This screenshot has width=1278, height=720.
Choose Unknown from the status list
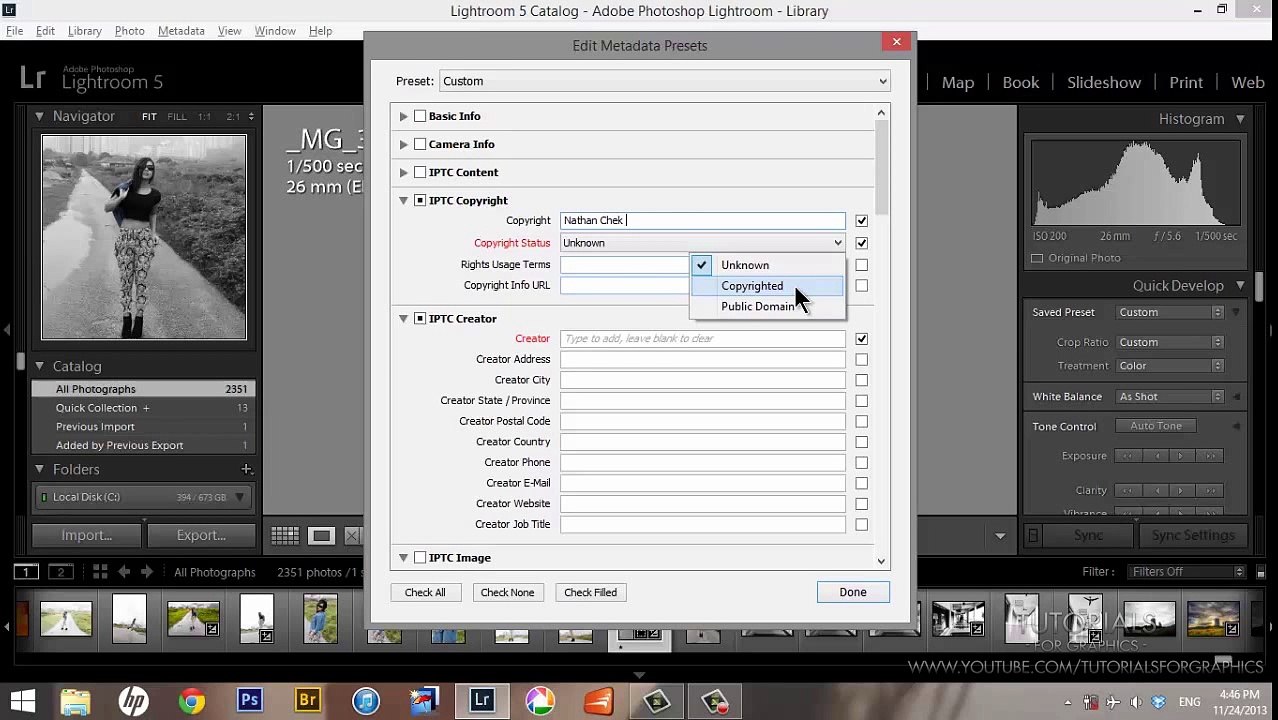767,265
